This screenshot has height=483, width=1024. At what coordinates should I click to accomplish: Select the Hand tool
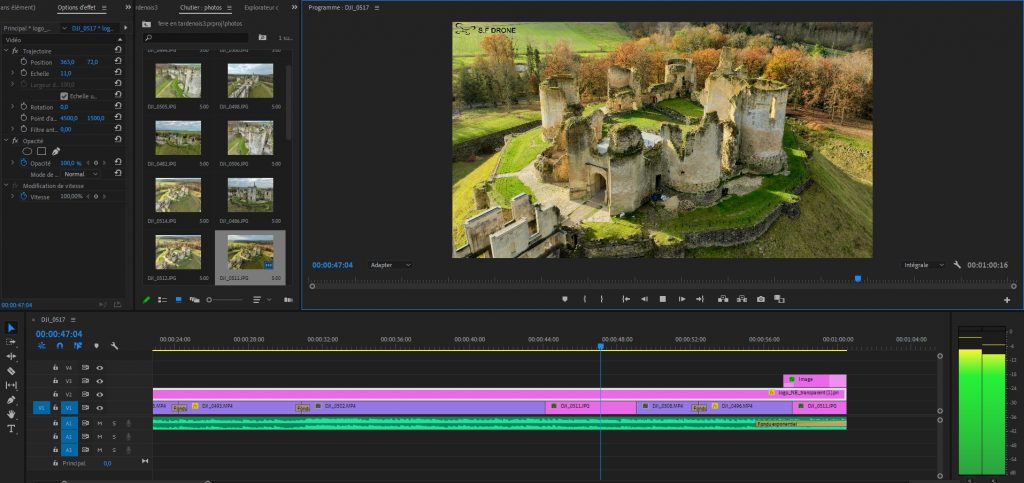click(11, 414)
